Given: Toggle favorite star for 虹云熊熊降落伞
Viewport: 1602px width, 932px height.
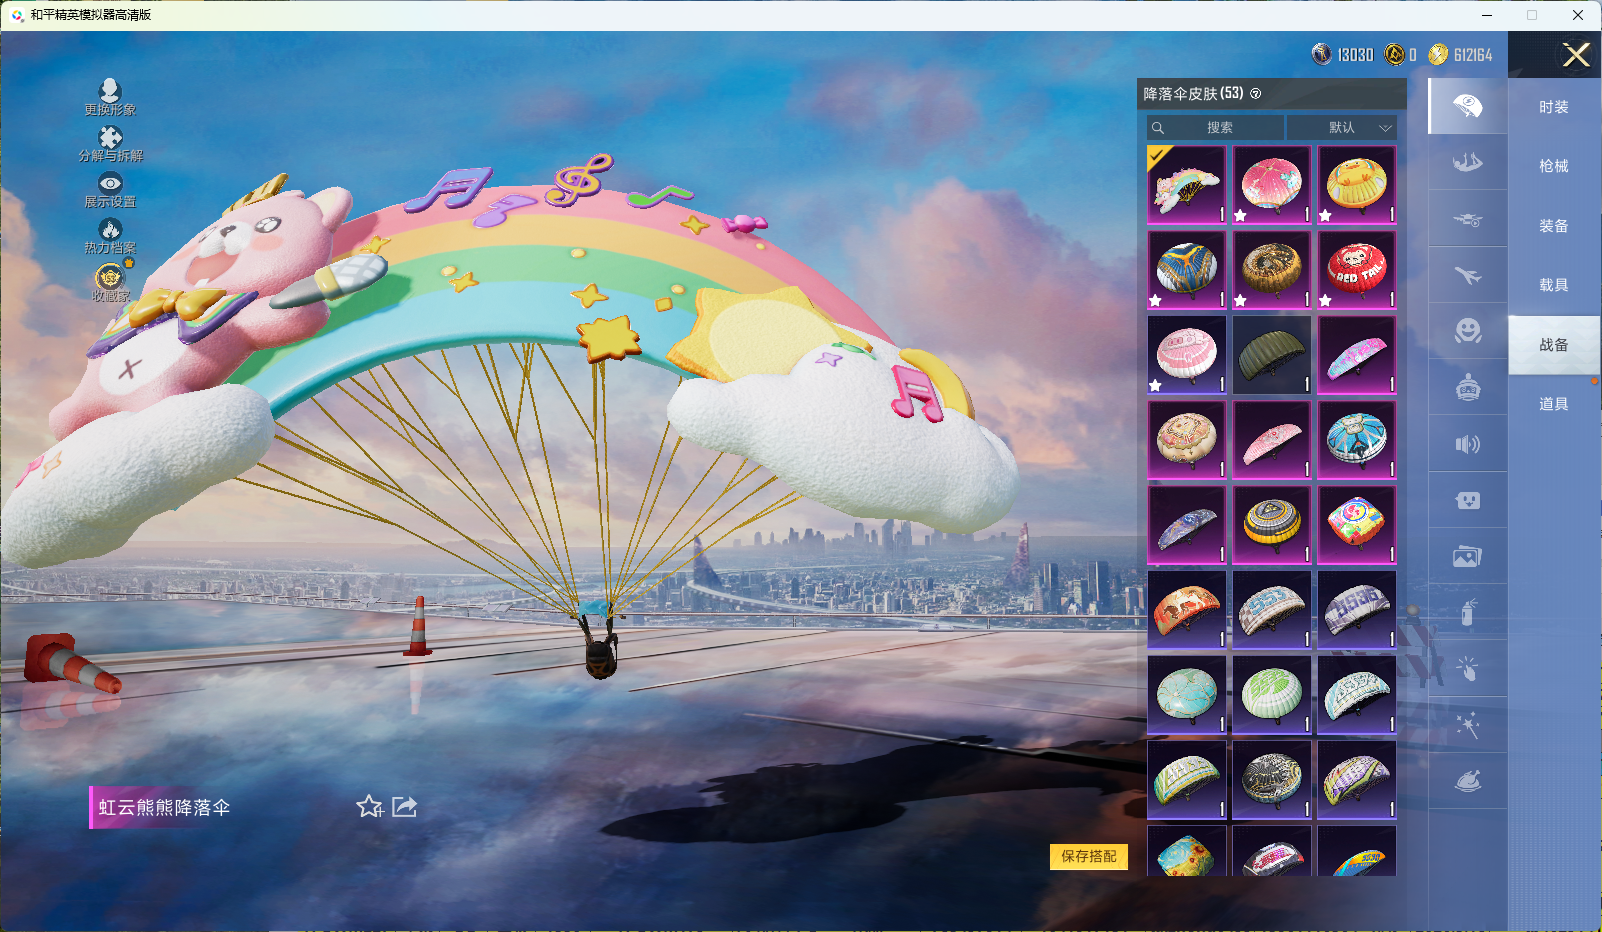Looking at the screenshot, I should pos(369,807).
